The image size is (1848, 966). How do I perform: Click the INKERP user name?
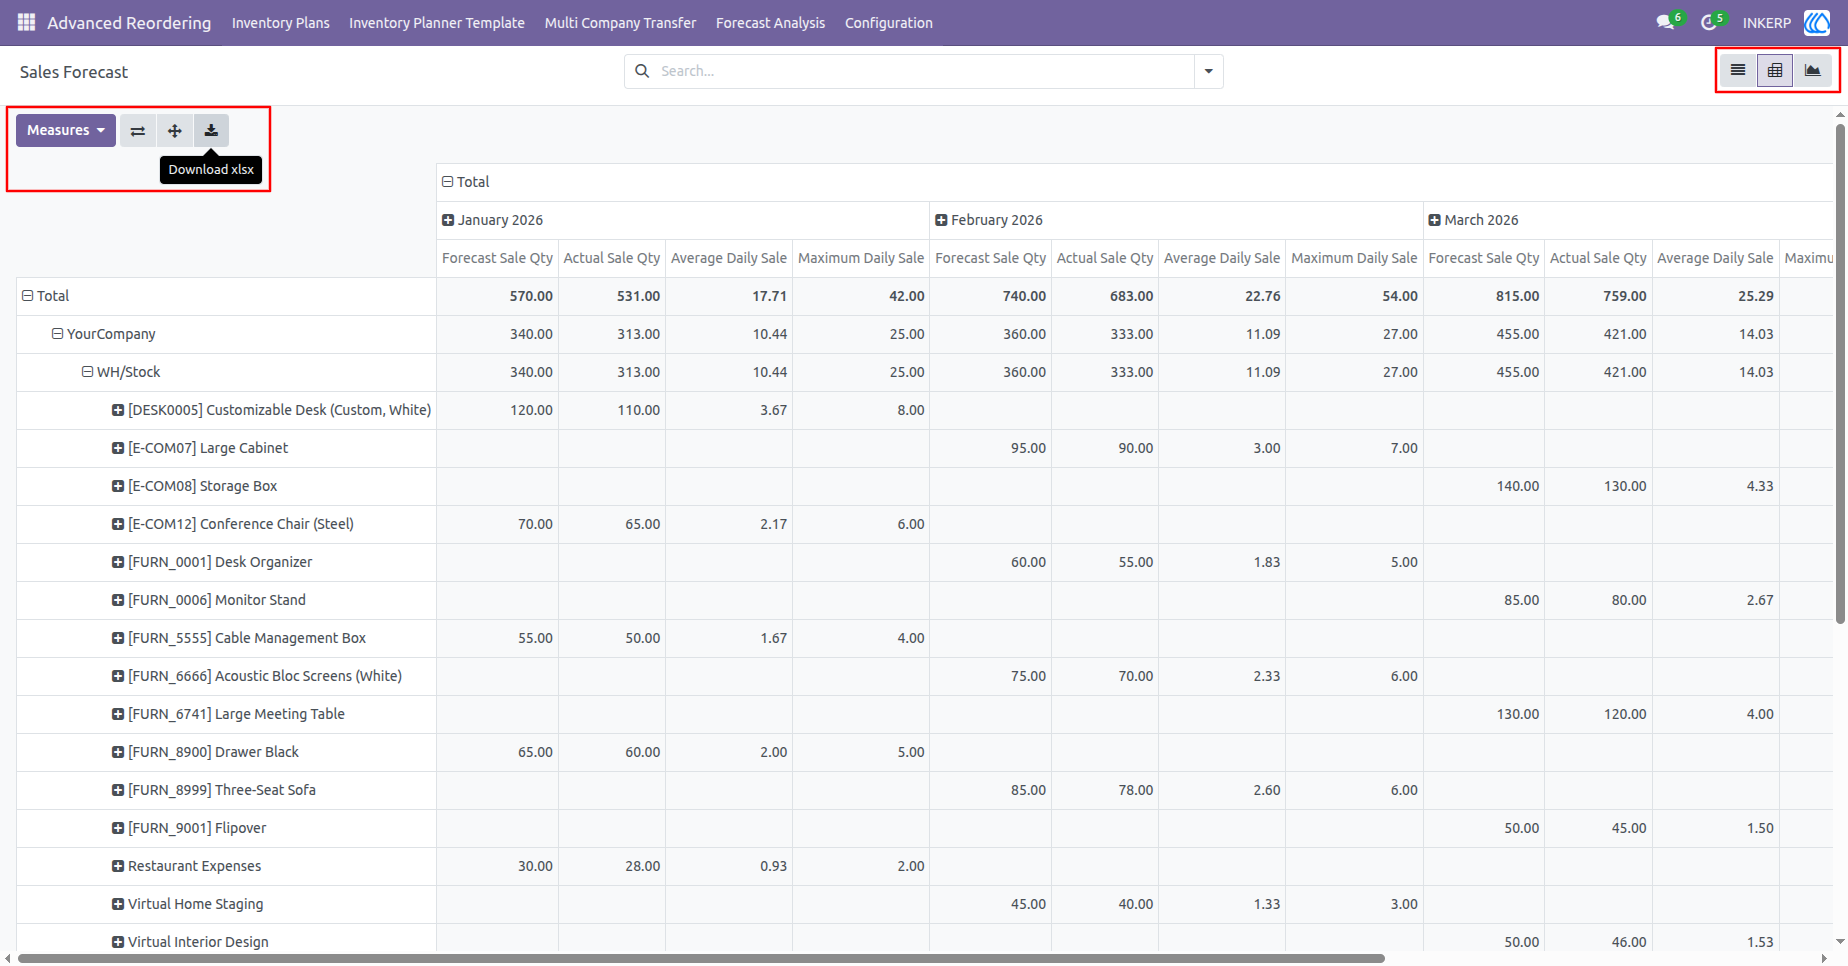pyautogui.click(x=1767, y=22)
